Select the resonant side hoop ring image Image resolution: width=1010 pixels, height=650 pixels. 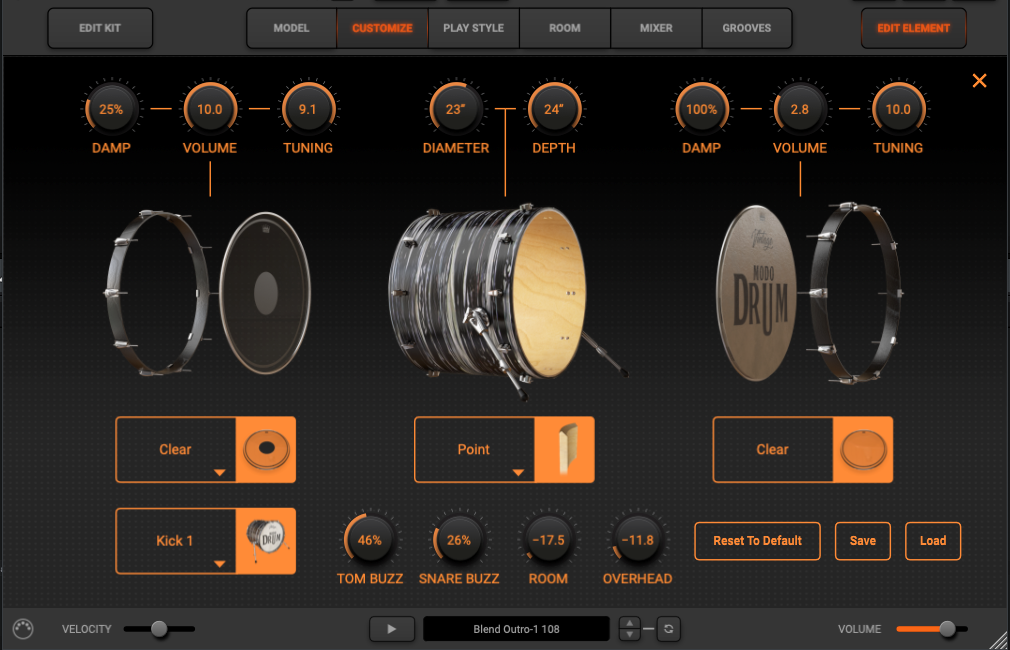click(855, 293)
